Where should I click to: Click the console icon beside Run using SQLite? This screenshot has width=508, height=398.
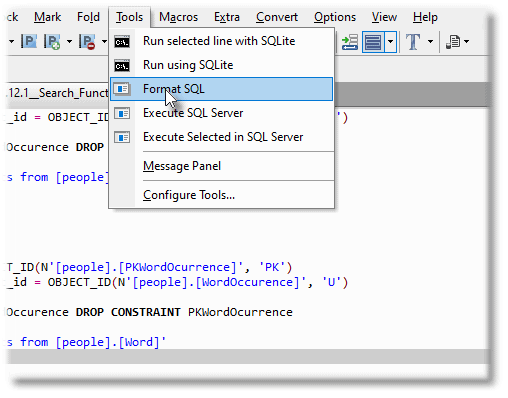(122, 66)
